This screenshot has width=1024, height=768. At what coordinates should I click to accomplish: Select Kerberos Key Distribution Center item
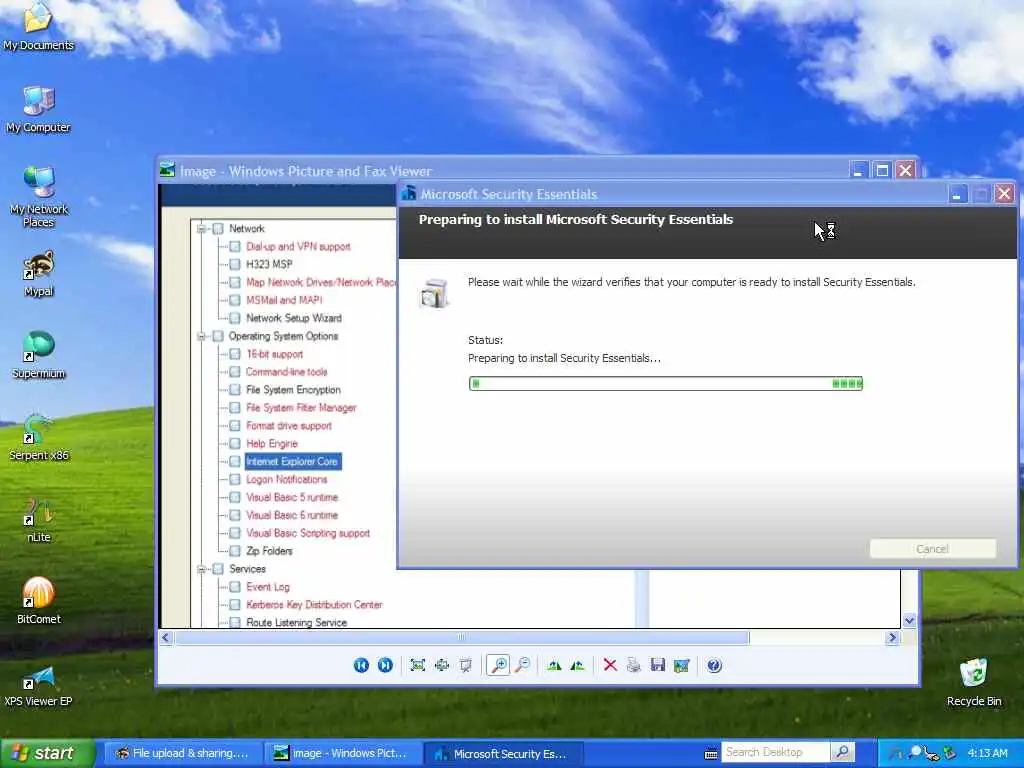(314, 605)
